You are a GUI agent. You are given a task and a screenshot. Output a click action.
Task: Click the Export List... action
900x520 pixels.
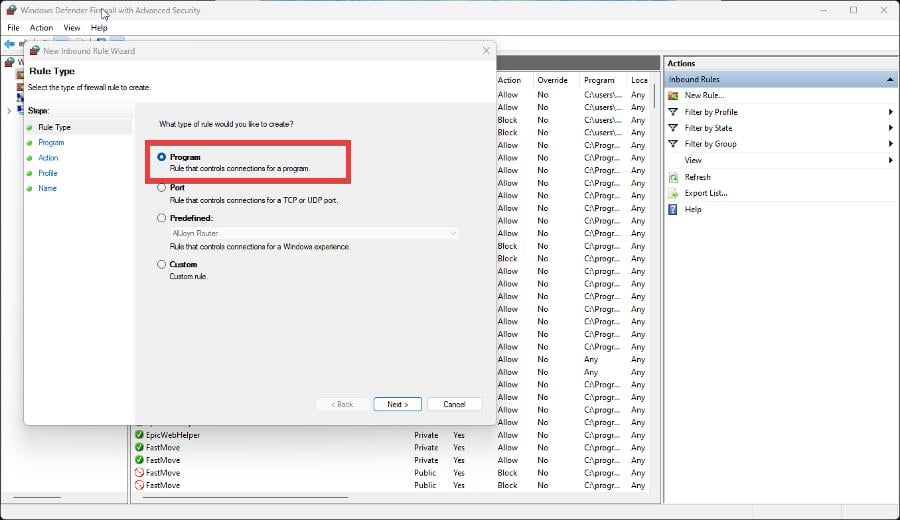point(706,193)
